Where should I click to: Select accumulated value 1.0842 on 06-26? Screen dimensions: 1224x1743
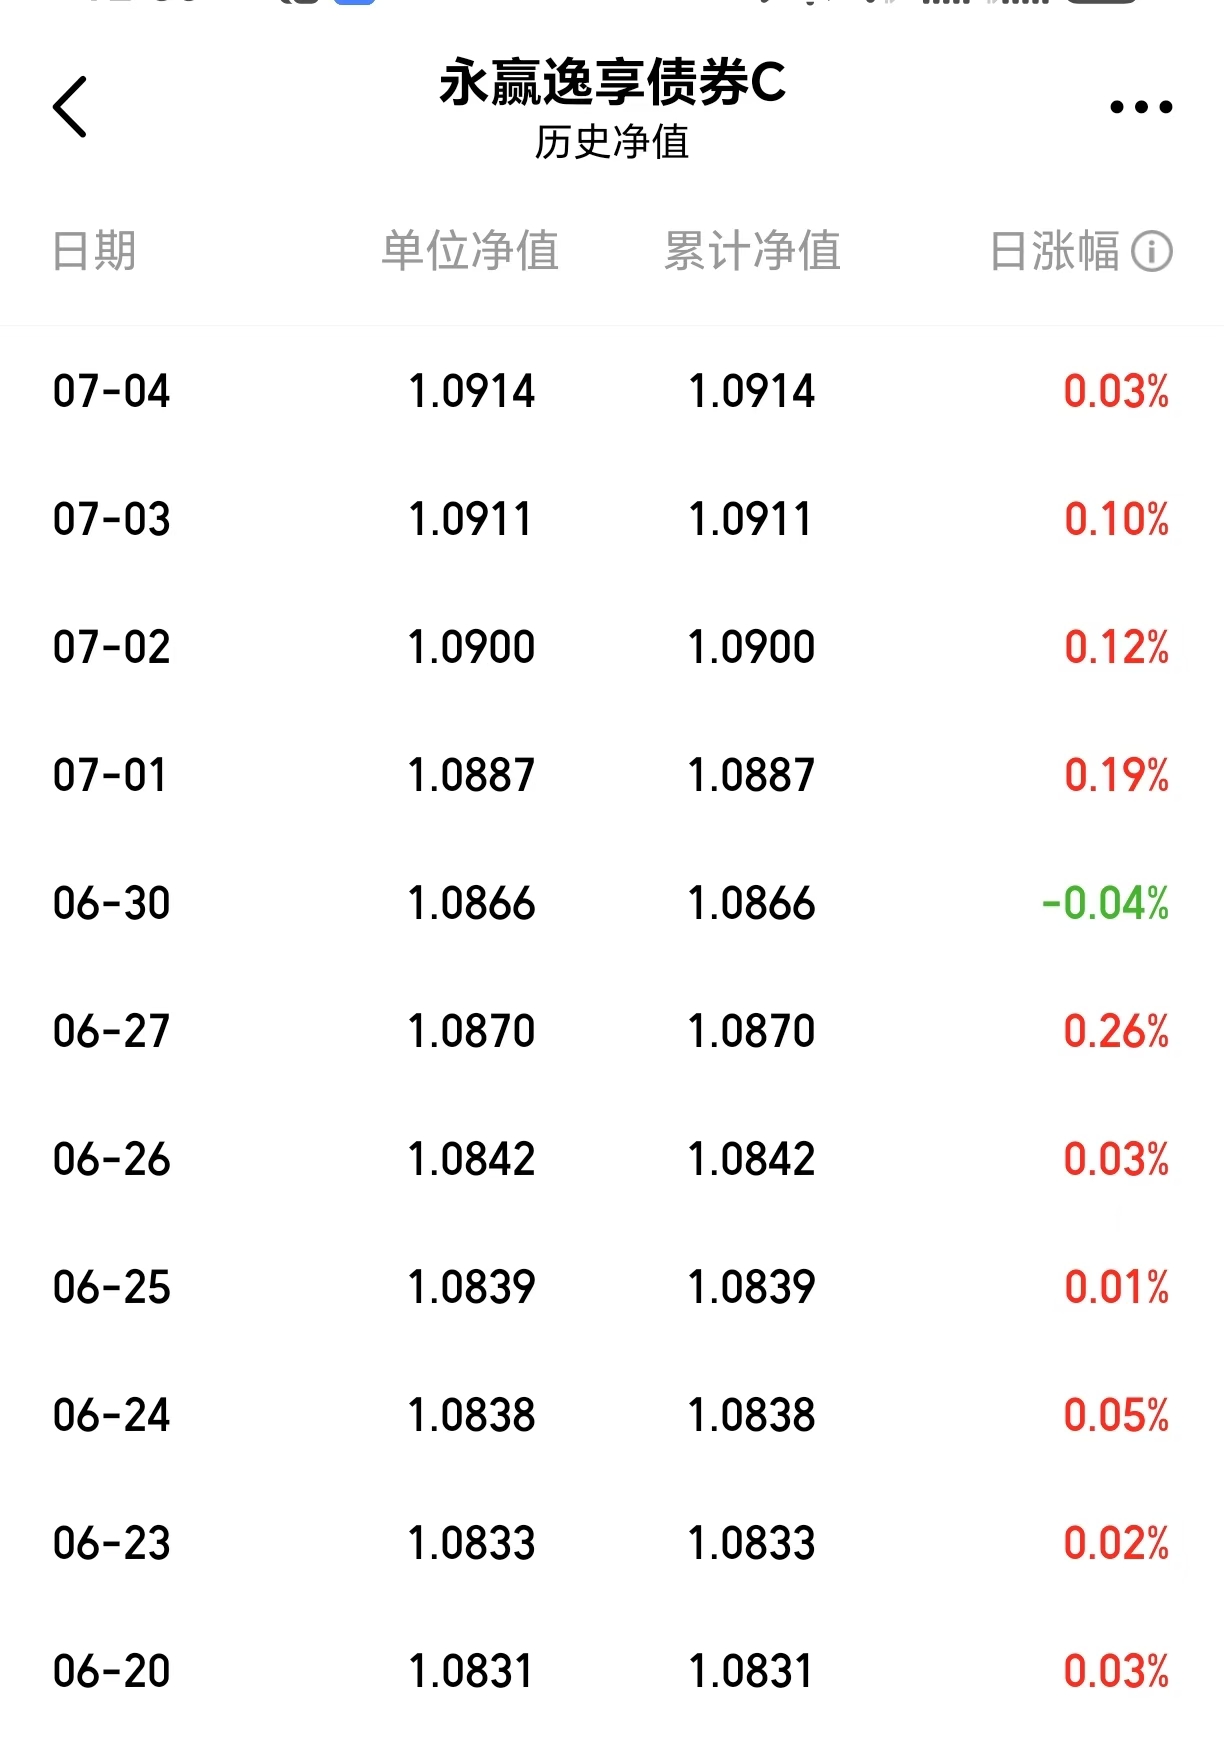coord(751,1159)
